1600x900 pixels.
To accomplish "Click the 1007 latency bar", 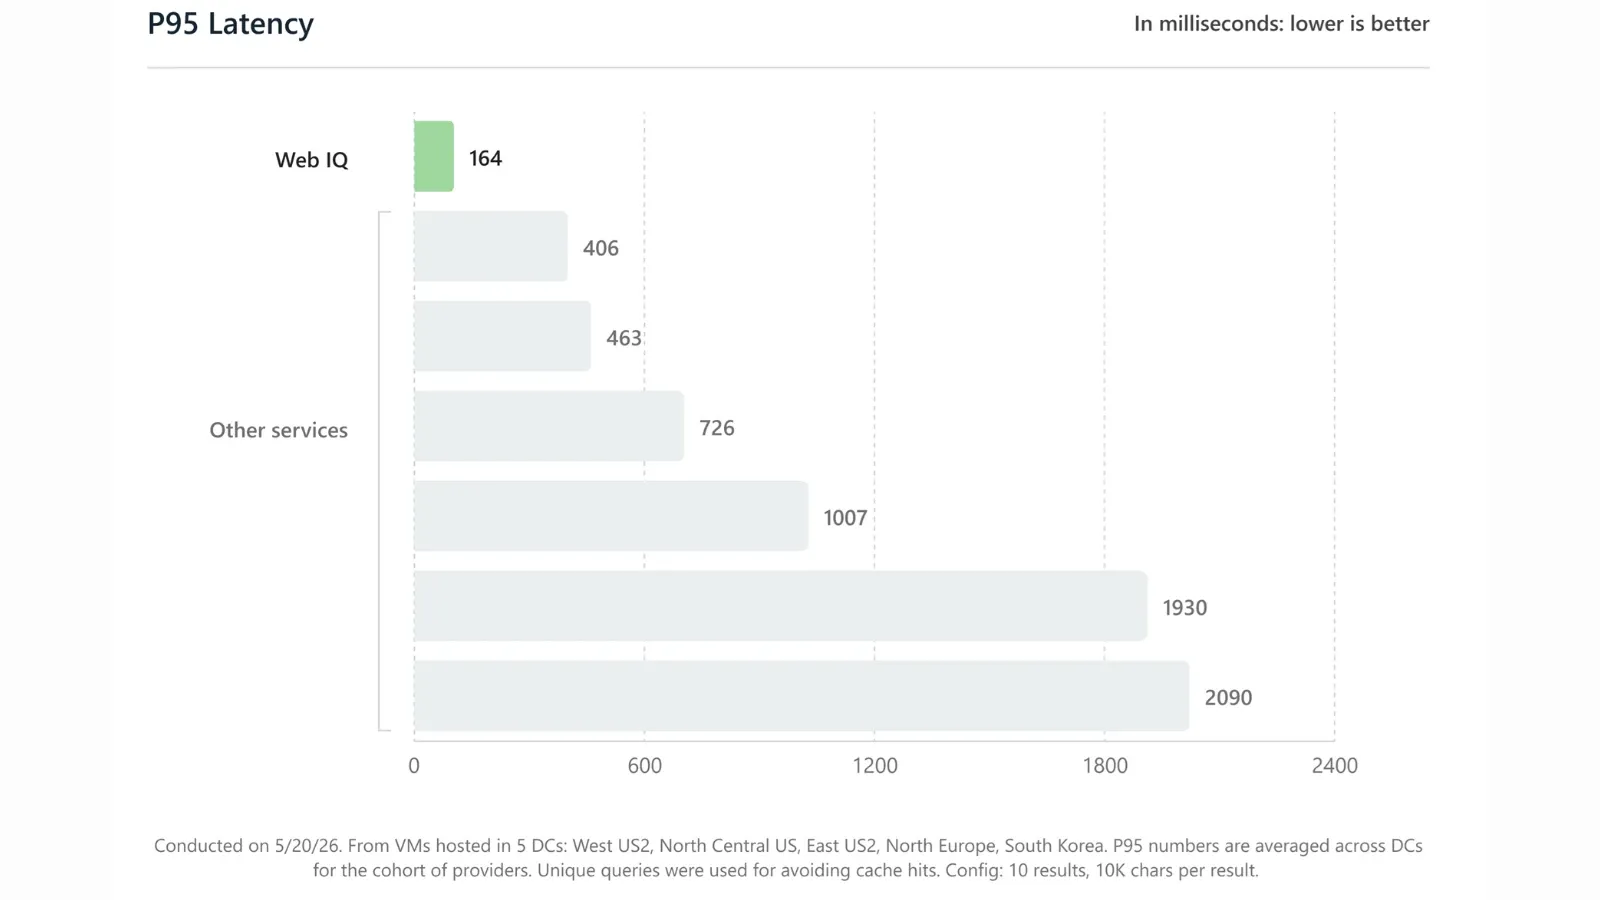I will pyautogui.click(x=611, y=516).
